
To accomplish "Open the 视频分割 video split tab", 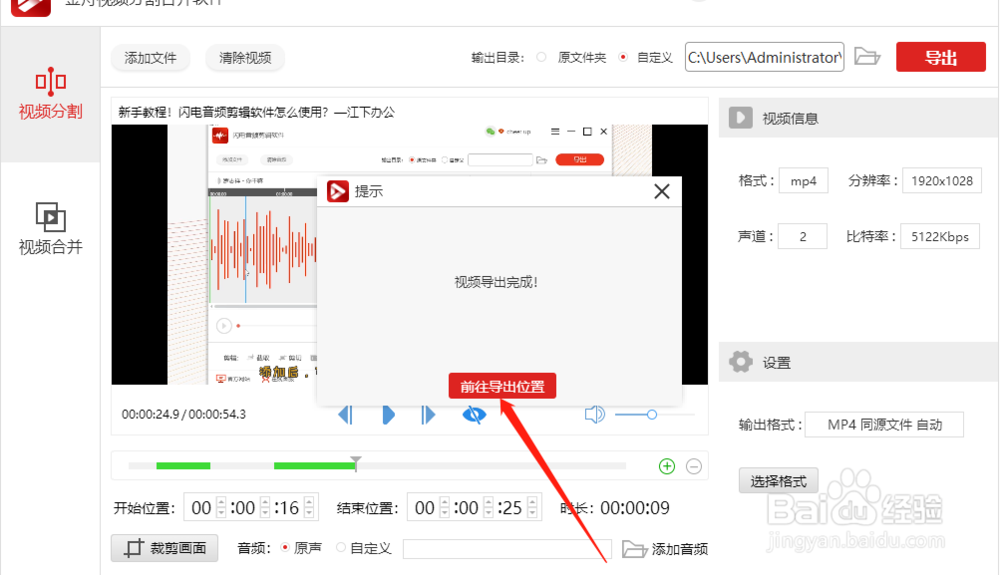I will pyautogui.click(x=50, y=94).
